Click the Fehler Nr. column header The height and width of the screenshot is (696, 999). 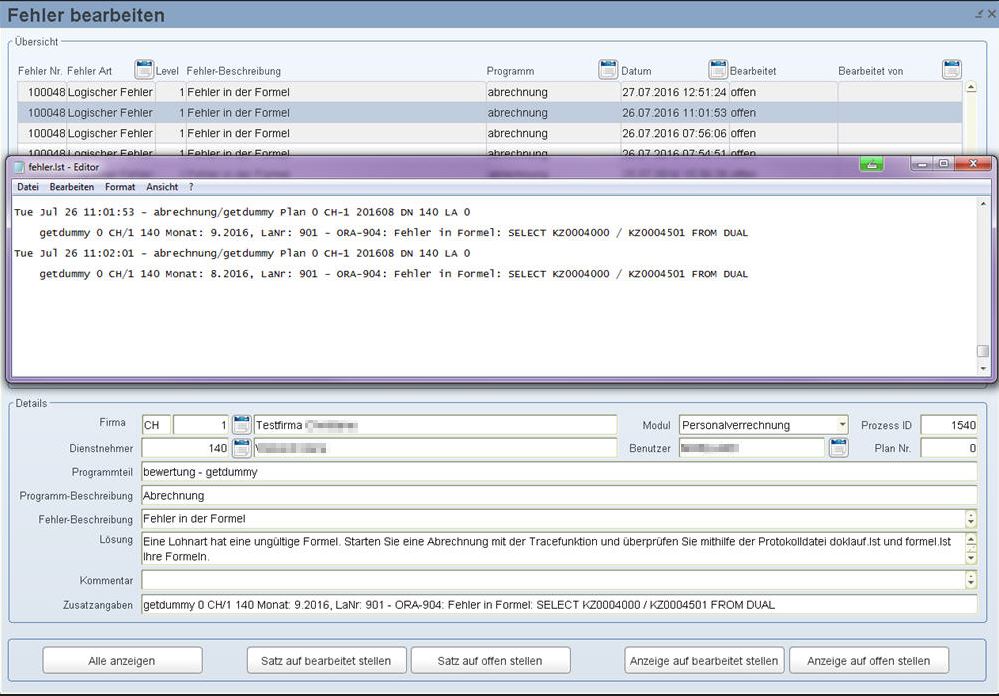coord(40,71)
